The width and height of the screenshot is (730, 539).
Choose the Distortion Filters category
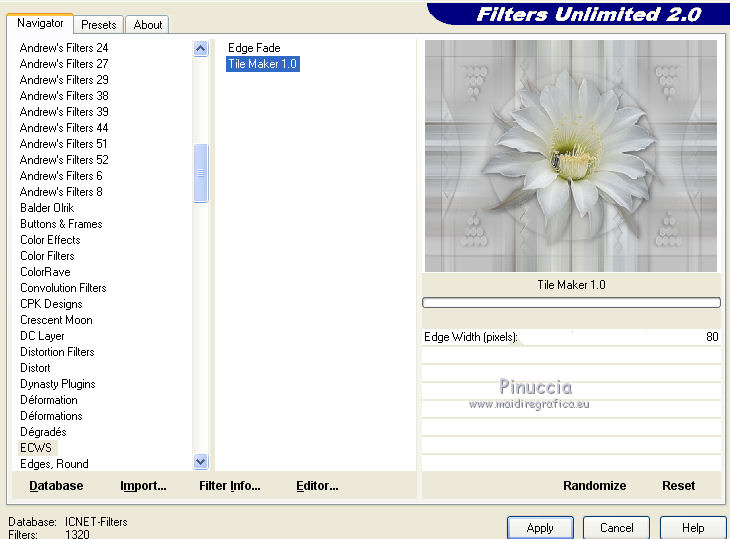[57, 352]
